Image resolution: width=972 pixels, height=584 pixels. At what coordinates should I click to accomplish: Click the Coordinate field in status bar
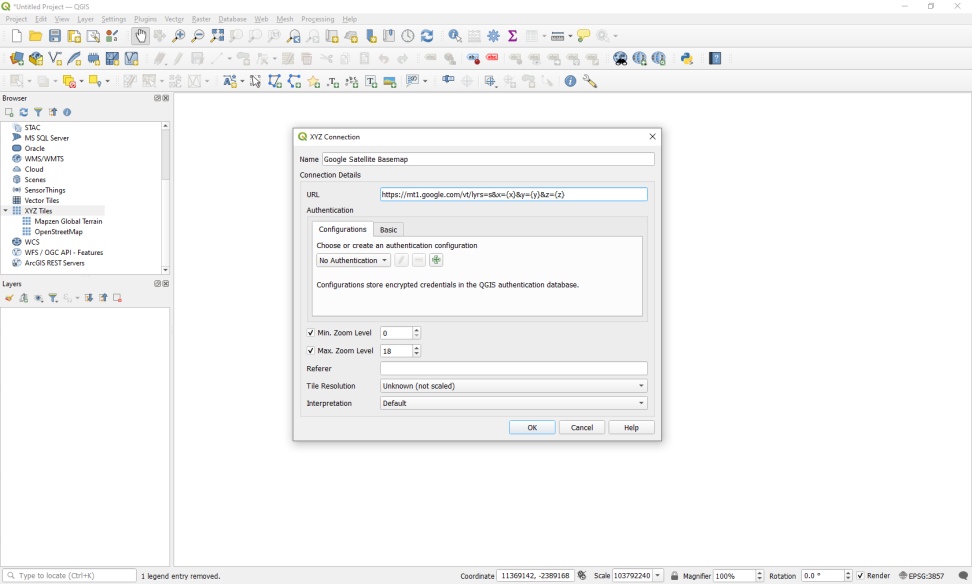[x=535, y=576]
